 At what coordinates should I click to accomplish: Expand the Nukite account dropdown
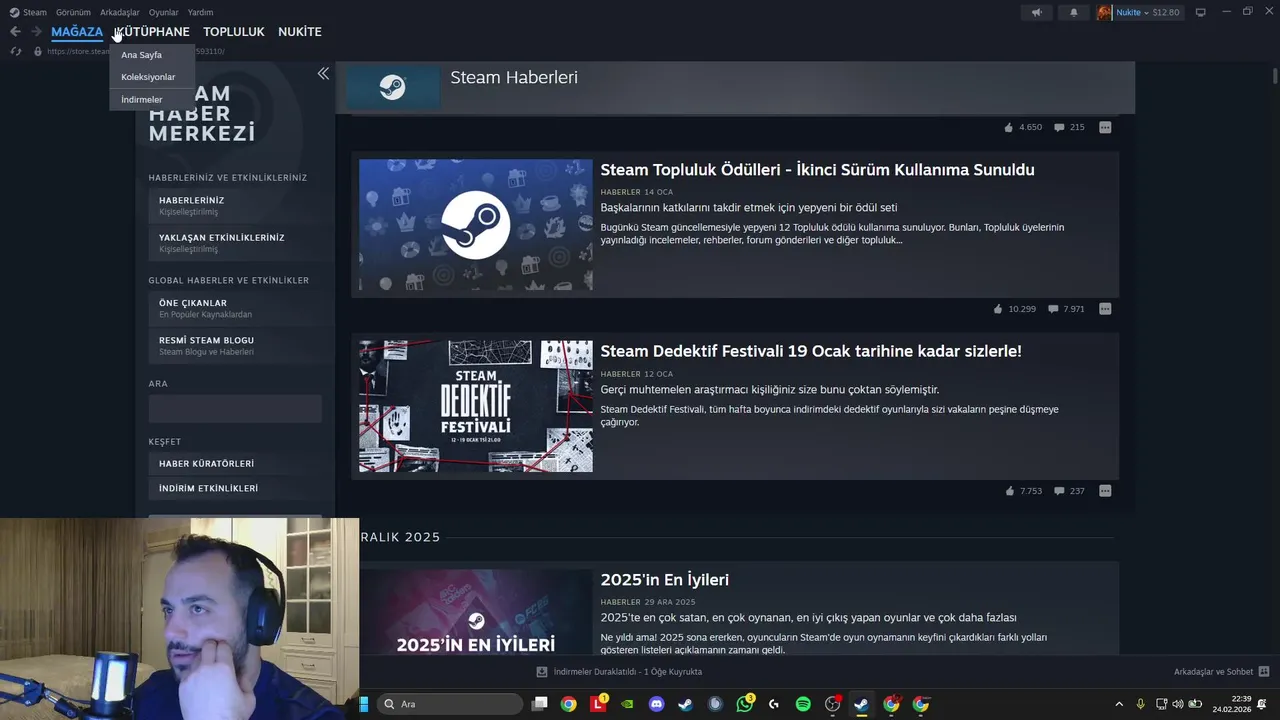tap(1147, 12)
